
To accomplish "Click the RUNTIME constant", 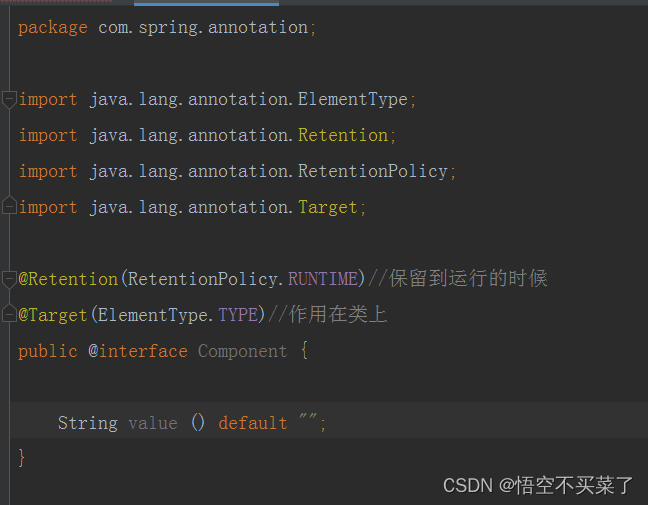I will 323,279.
